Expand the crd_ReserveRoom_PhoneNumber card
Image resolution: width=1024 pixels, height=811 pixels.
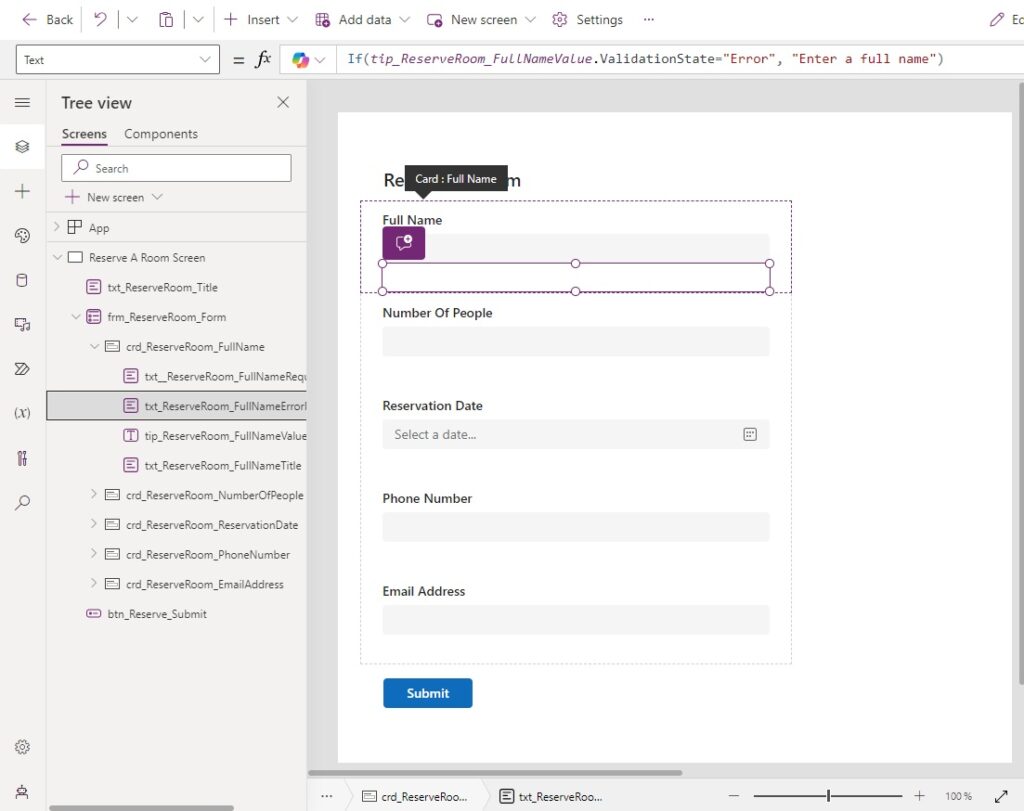[93, 554]
